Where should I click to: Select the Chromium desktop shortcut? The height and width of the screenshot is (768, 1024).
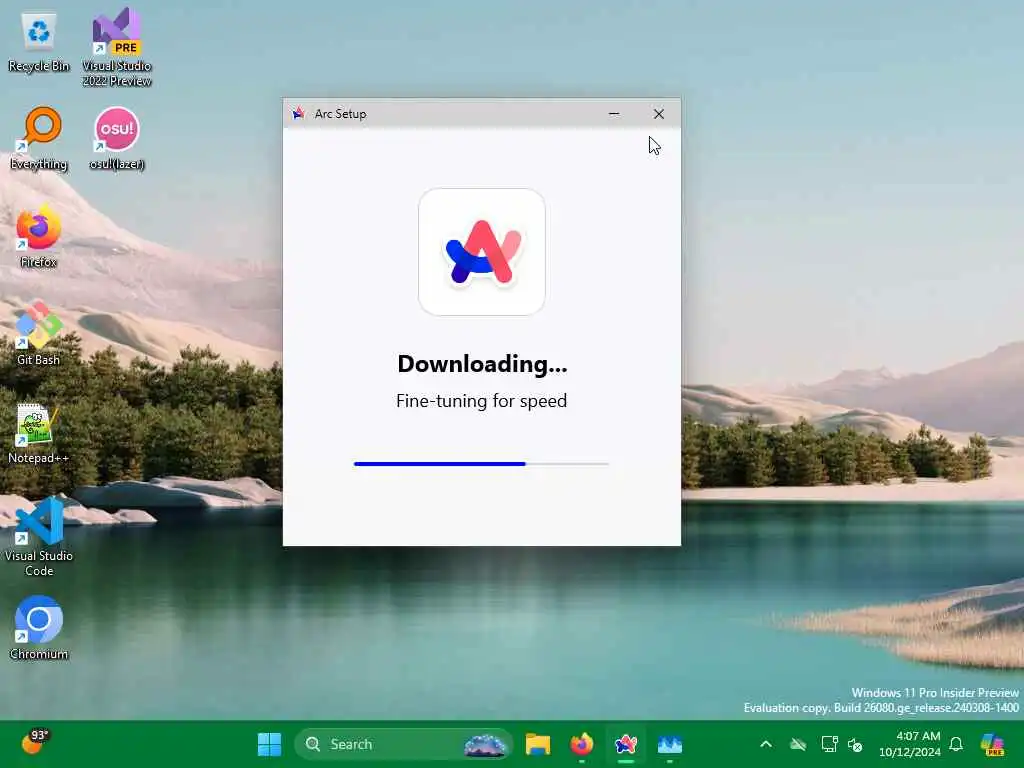point(39,628)
